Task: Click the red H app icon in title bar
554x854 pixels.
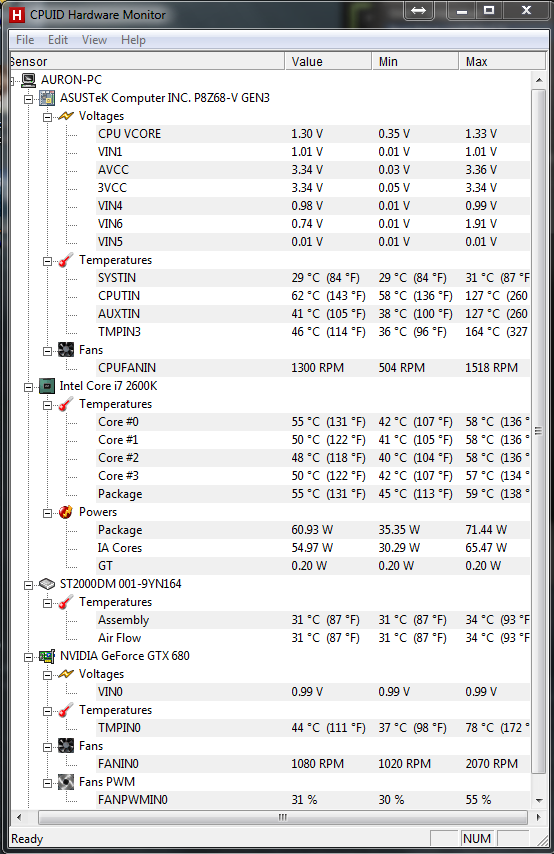Action: (x=17, y=15)
